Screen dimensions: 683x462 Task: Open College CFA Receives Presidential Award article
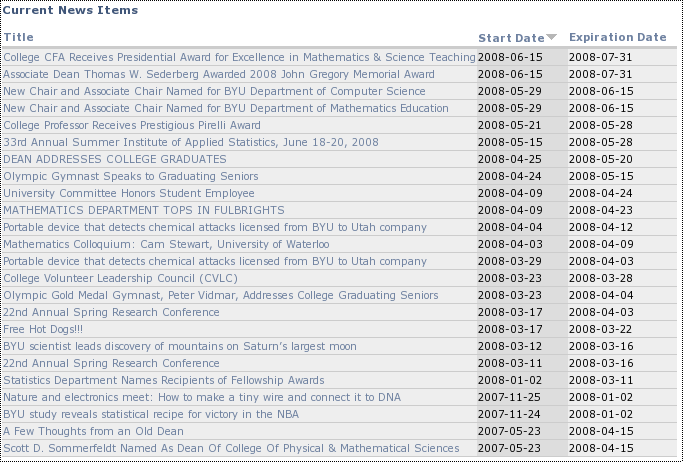(x=239, y=57)
